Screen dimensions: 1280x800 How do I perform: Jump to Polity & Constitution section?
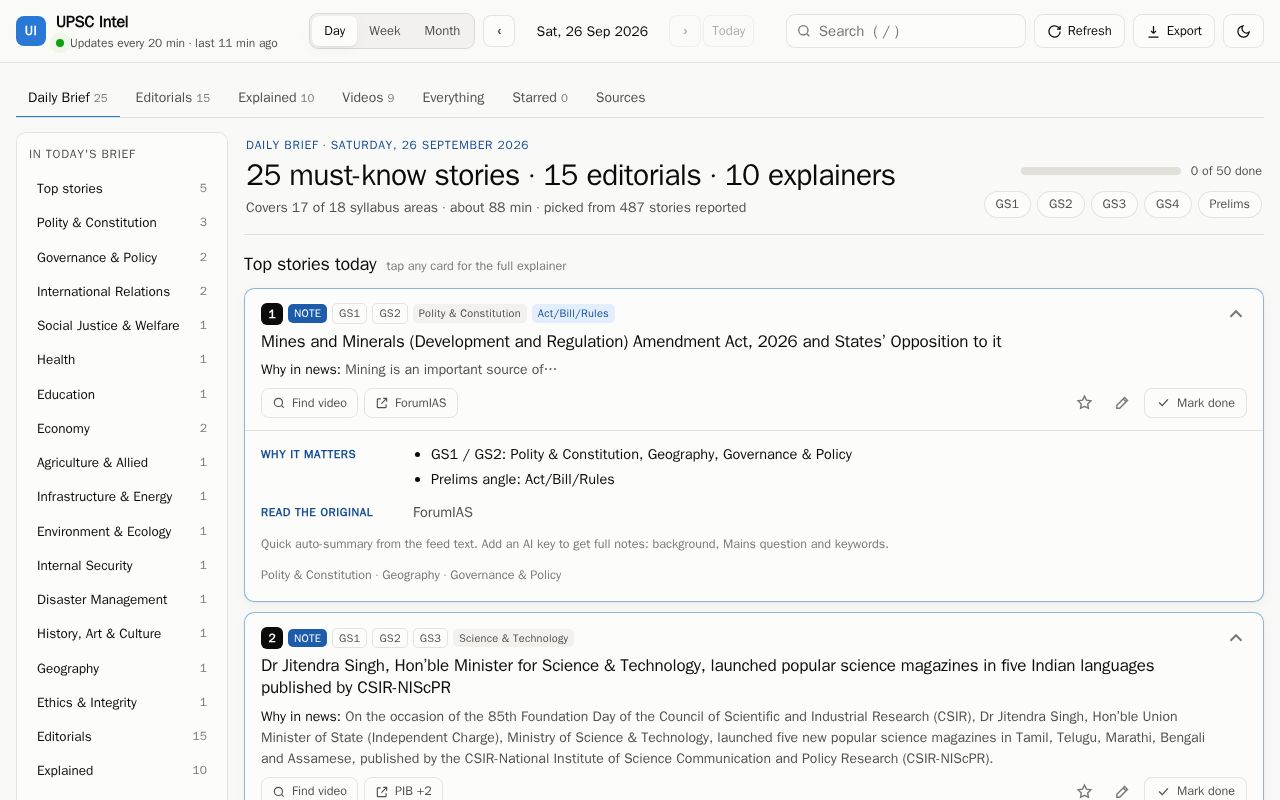(x=122, y=223)
